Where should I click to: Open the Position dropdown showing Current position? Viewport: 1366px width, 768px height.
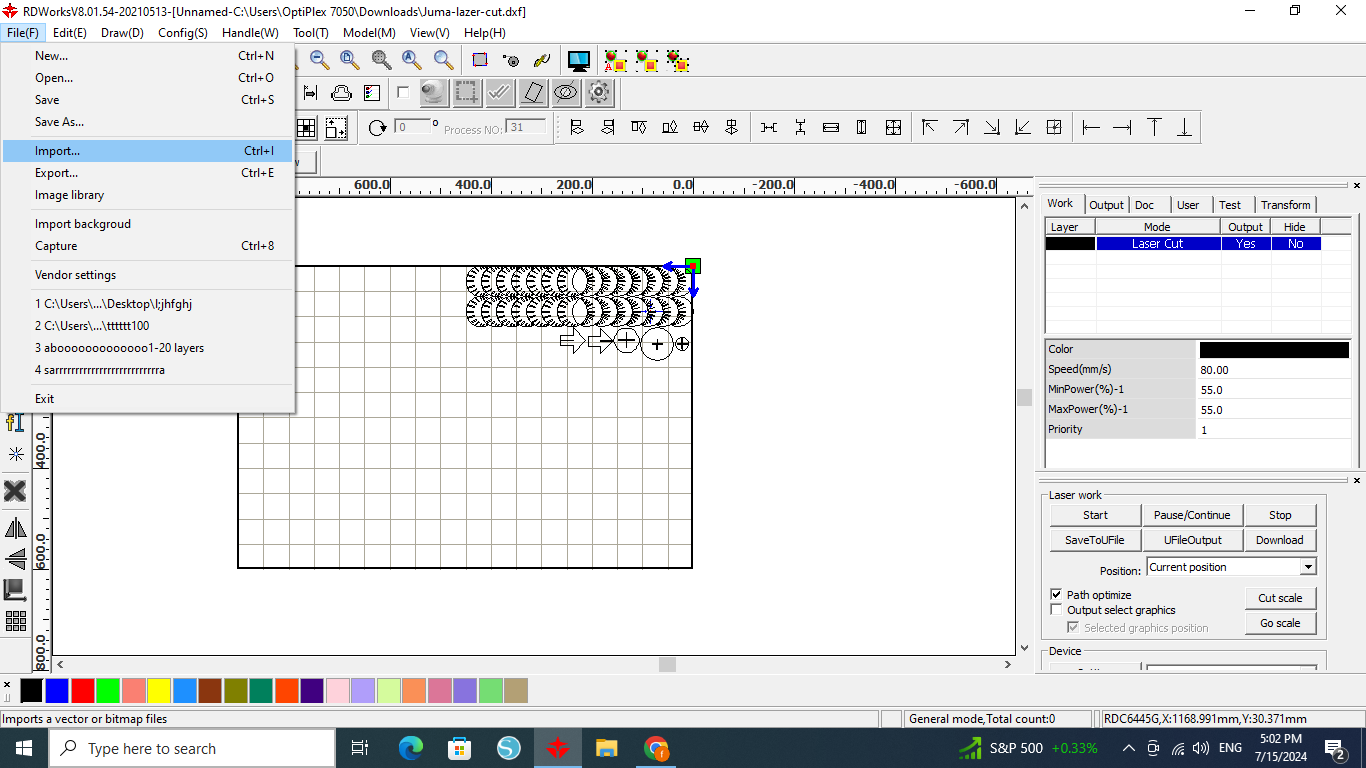[x=1231, y=567]
